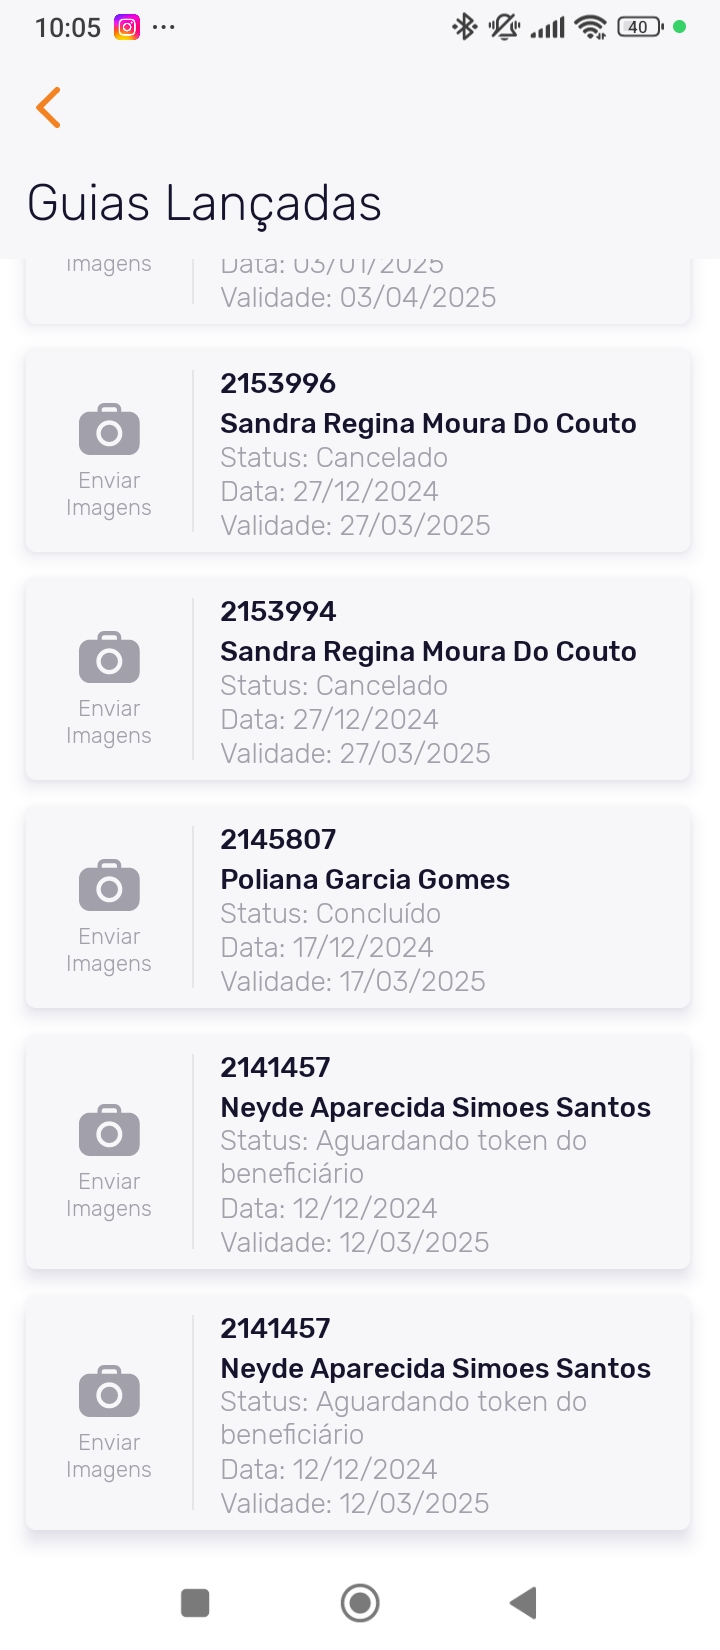
Task: Select the Poliana Garcia Gomes name
Action: (365, 879)
